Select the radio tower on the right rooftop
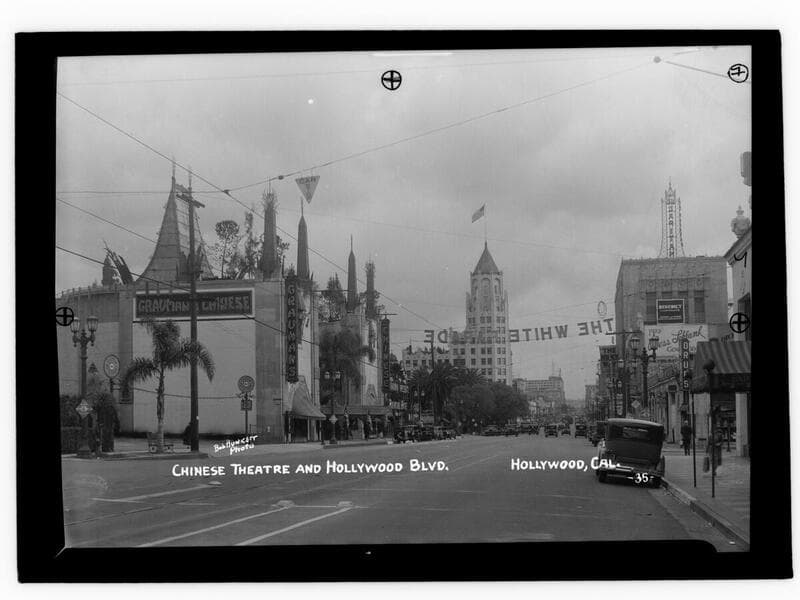Viewport: 800px width, 600px height. coord(671,222)
